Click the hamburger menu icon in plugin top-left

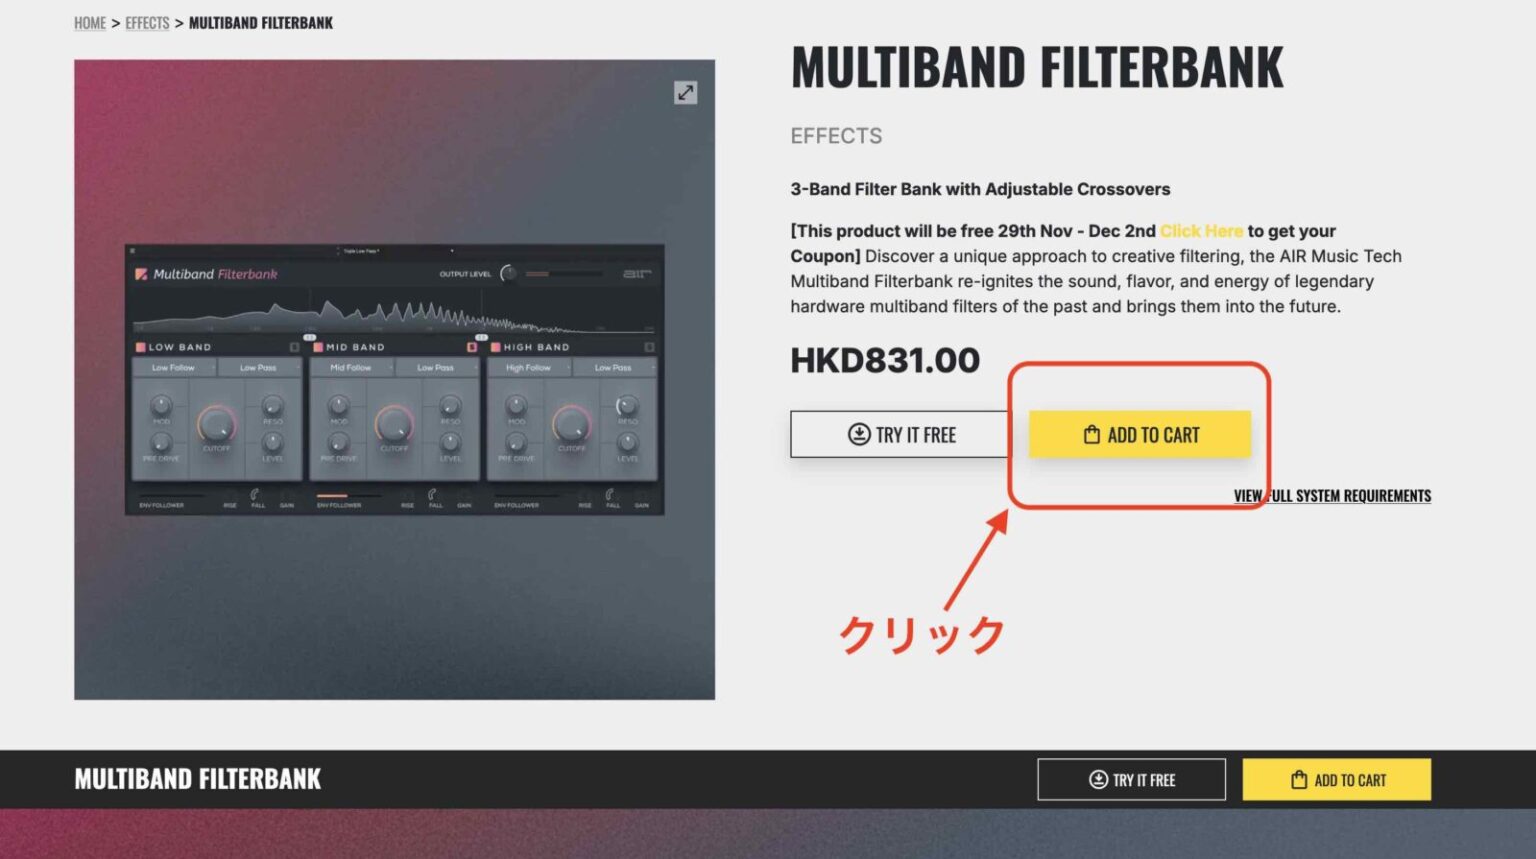click(132, 252)
